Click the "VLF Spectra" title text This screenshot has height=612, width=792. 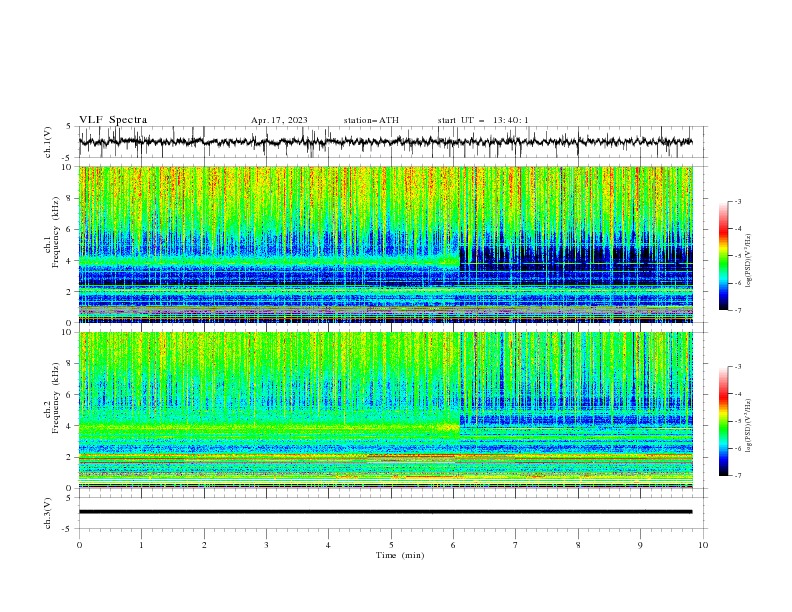coord(113,120)
